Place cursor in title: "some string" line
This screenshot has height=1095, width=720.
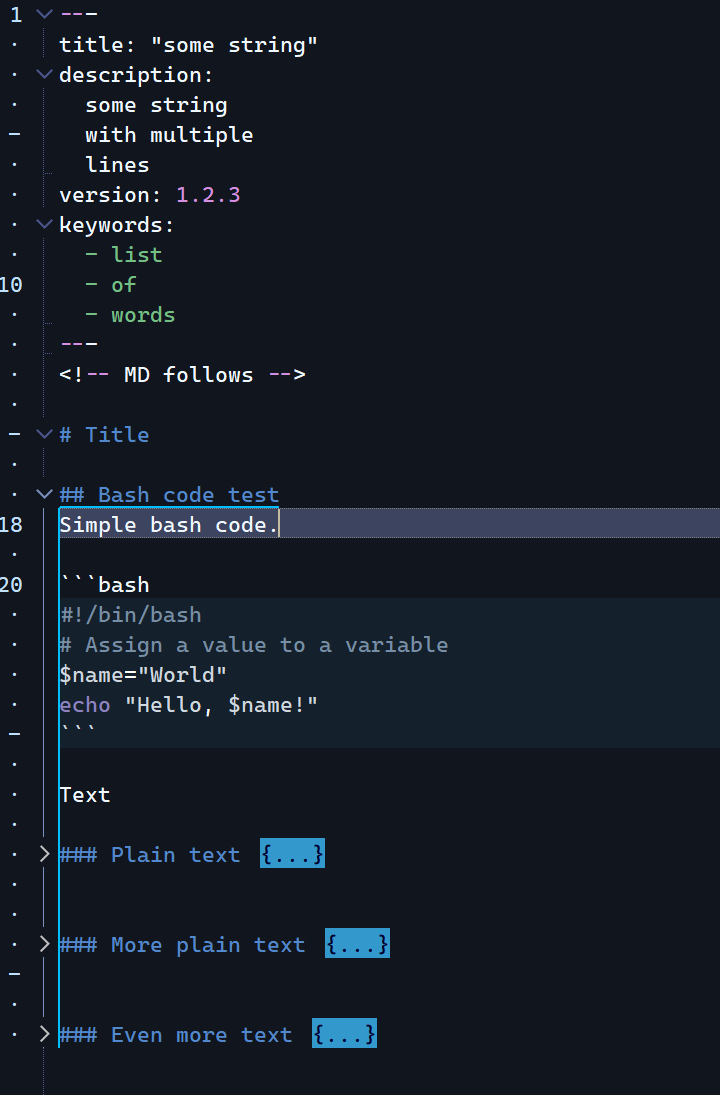(188, 45)
